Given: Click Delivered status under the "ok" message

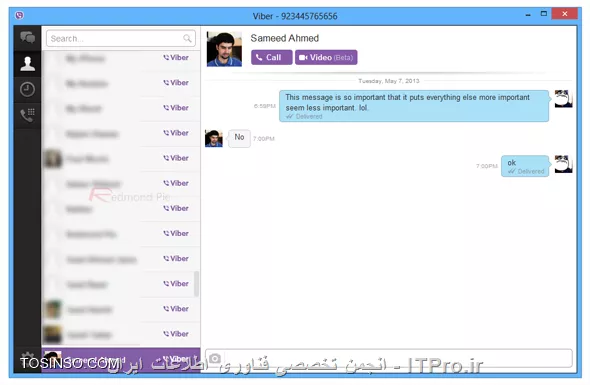Looking at the screenshot, I should [526, 171].
